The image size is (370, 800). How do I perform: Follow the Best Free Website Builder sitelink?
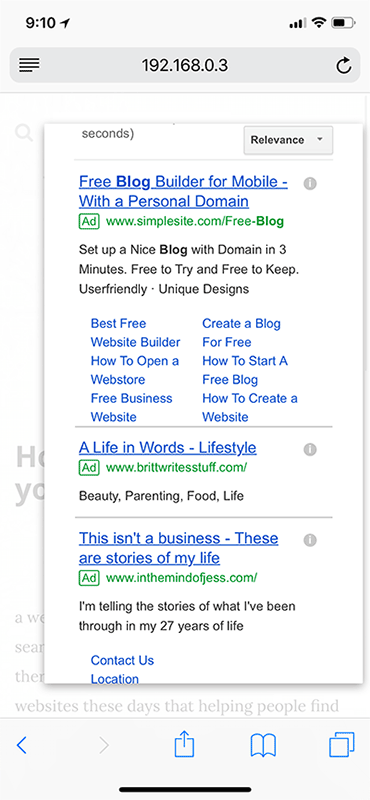[x=135, y=333]
